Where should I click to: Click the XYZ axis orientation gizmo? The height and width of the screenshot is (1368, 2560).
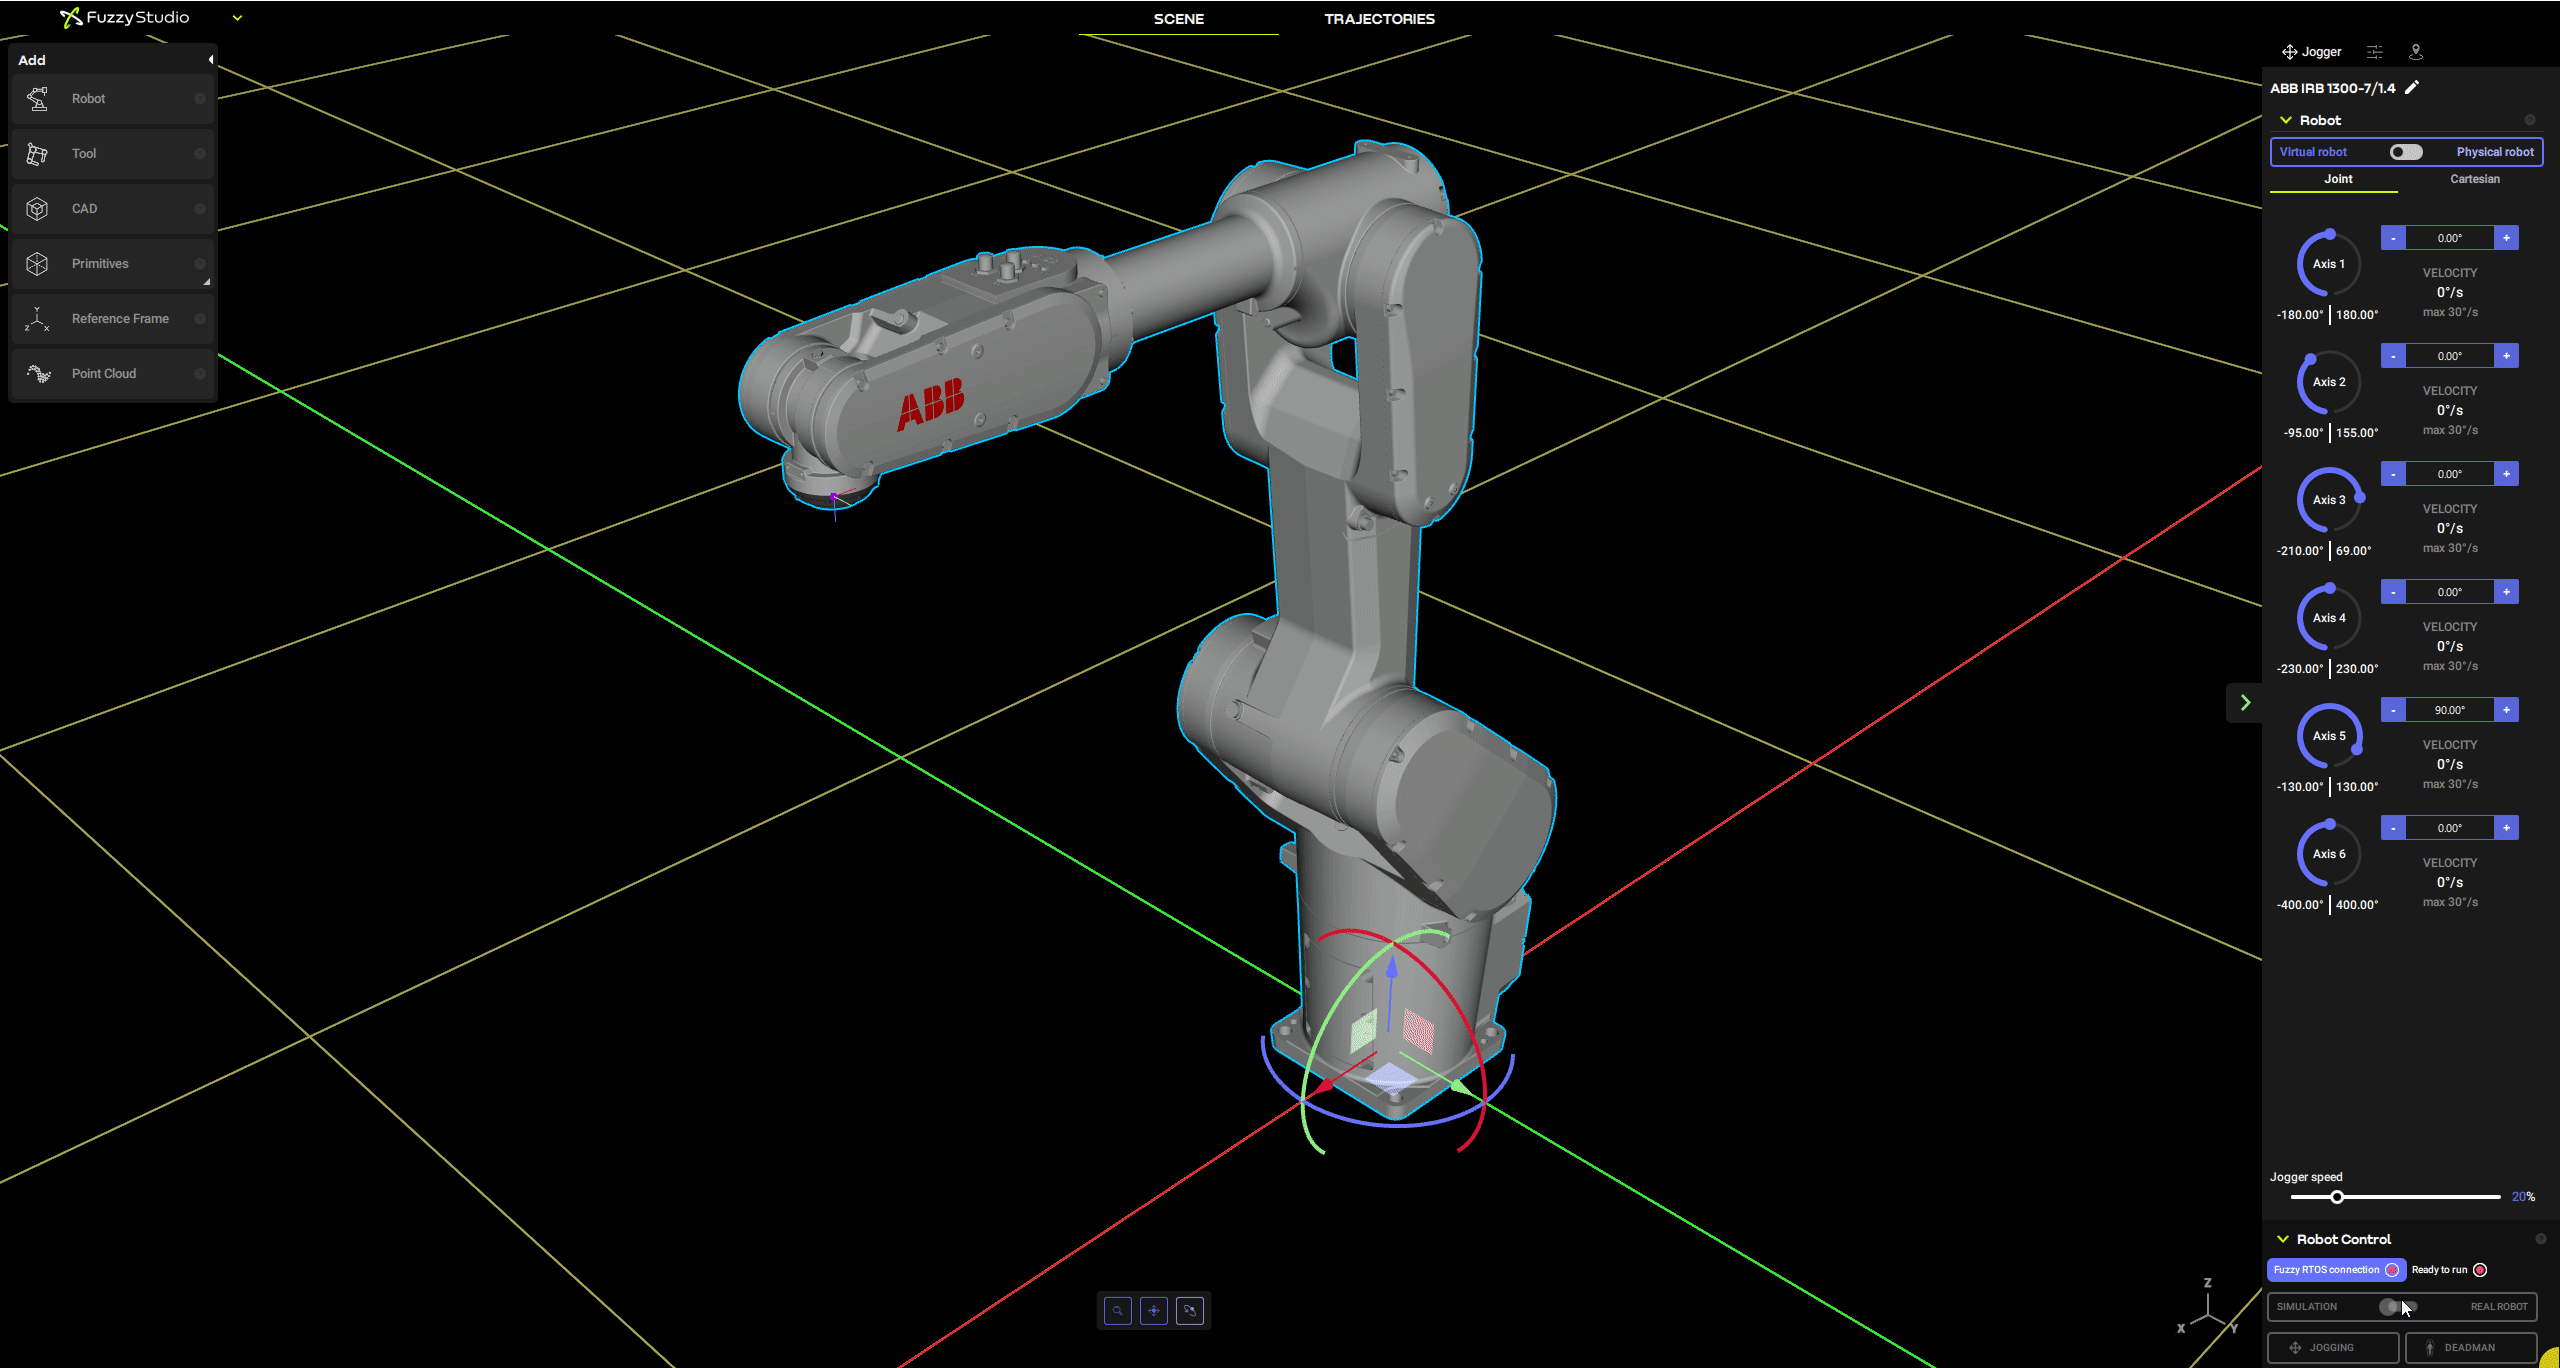click(2207, 1308)
